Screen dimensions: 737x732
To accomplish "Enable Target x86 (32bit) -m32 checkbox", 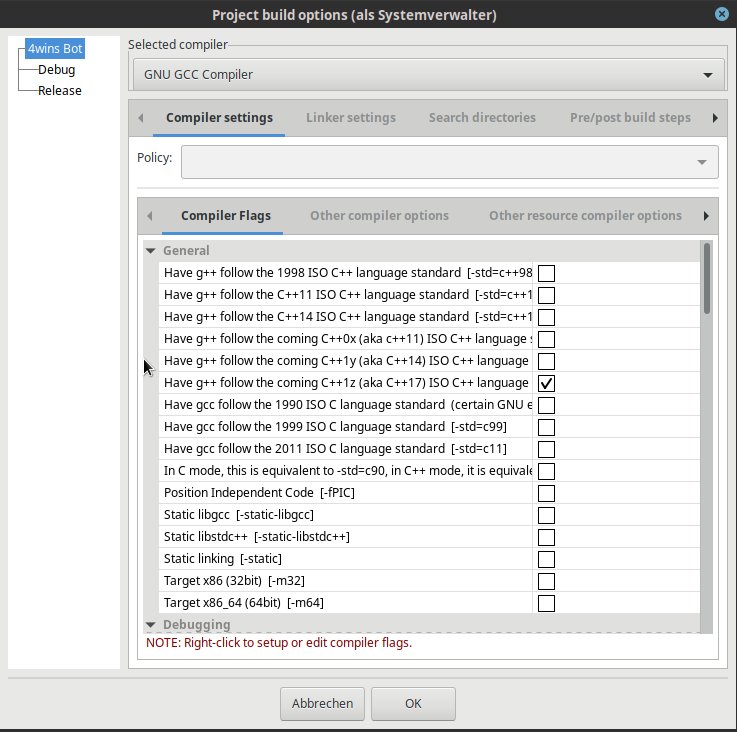I will 546,582.
